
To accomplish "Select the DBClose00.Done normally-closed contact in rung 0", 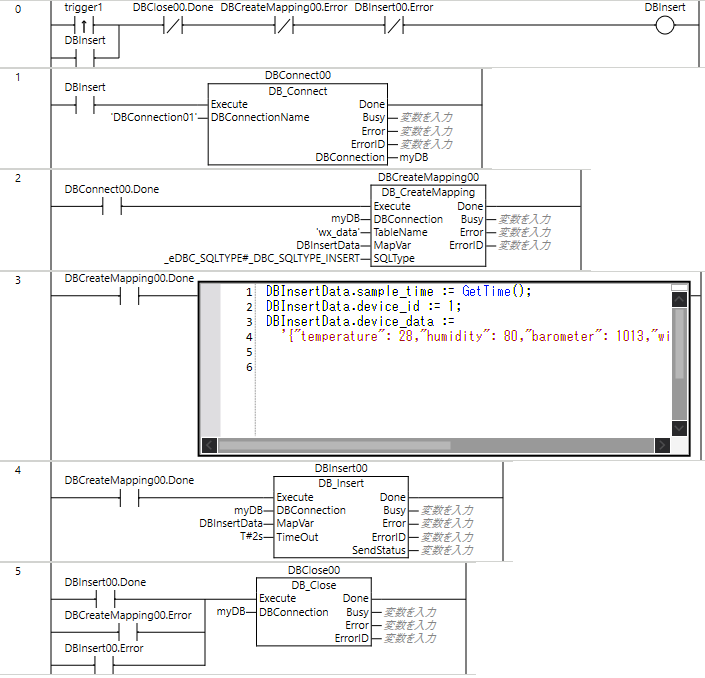I will coord(170,27).
